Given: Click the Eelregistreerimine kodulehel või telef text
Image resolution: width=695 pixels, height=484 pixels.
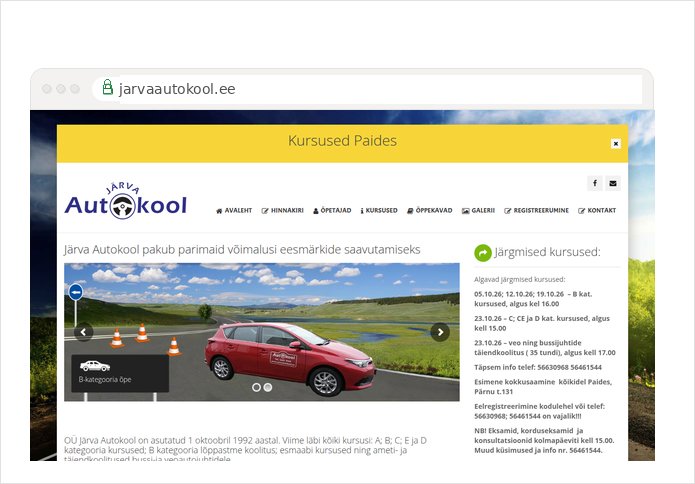Looking at the screenshot, I should [539, 411].
